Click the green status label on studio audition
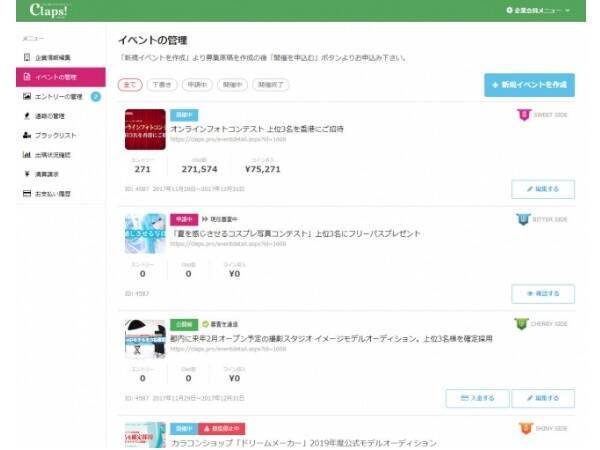The width and height of the screenshot is (600, 450). (x=184, y=324)
